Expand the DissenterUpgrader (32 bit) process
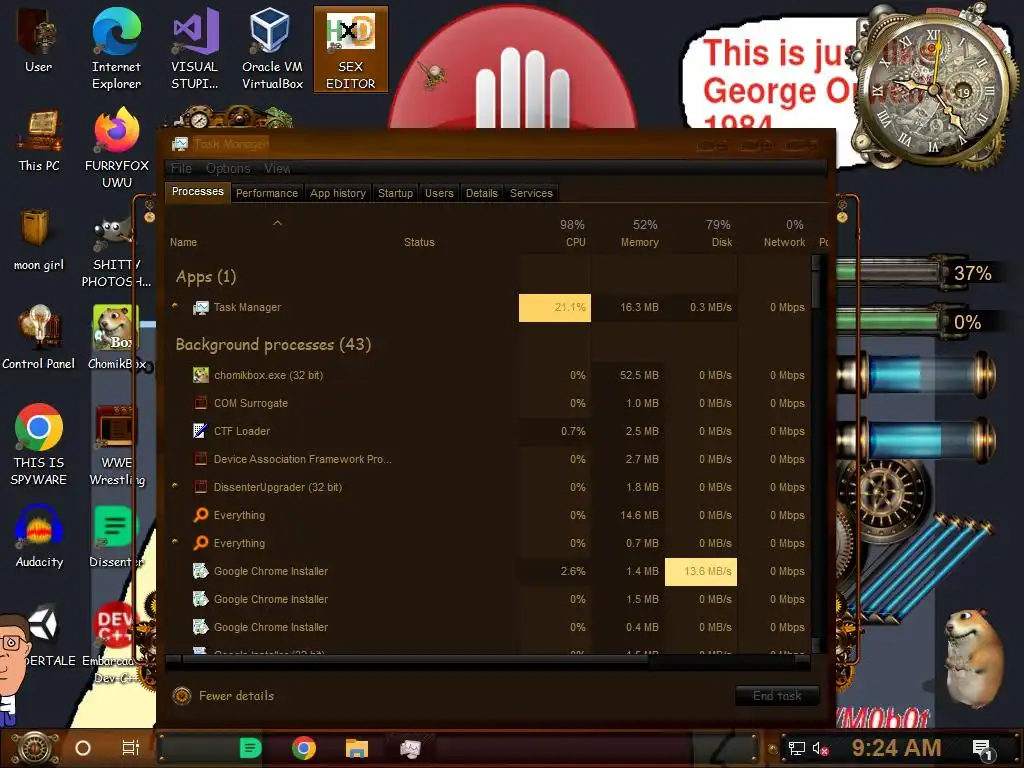Image resolution: width=1024 pixels, height=768 pixels. coord(174,486)
